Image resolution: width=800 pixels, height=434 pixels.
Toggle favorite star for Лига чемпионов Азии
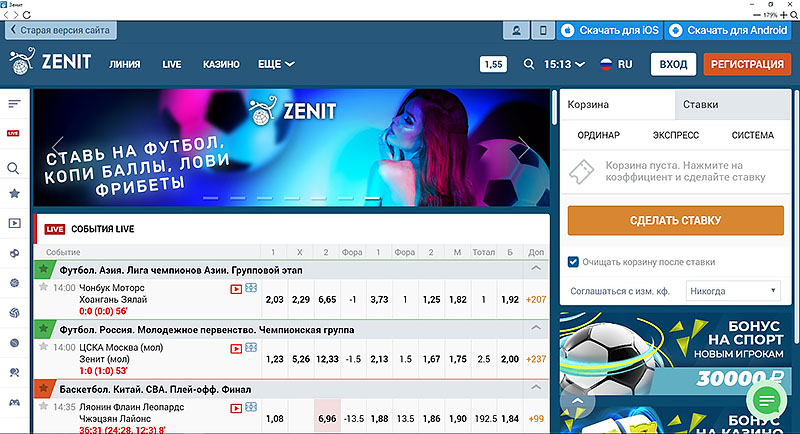(44, 269)
